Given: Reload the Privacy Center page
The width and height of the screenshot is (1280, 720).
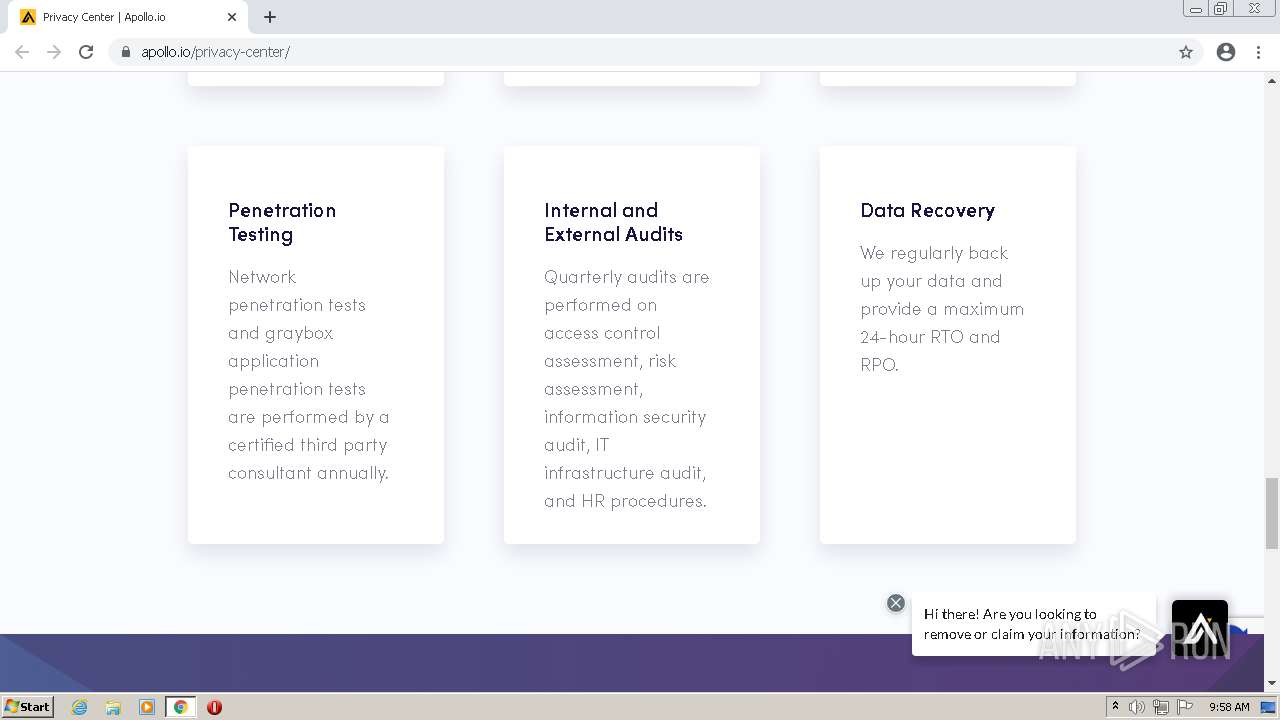Looking at the screenshot, I should (x=86, y=52).
